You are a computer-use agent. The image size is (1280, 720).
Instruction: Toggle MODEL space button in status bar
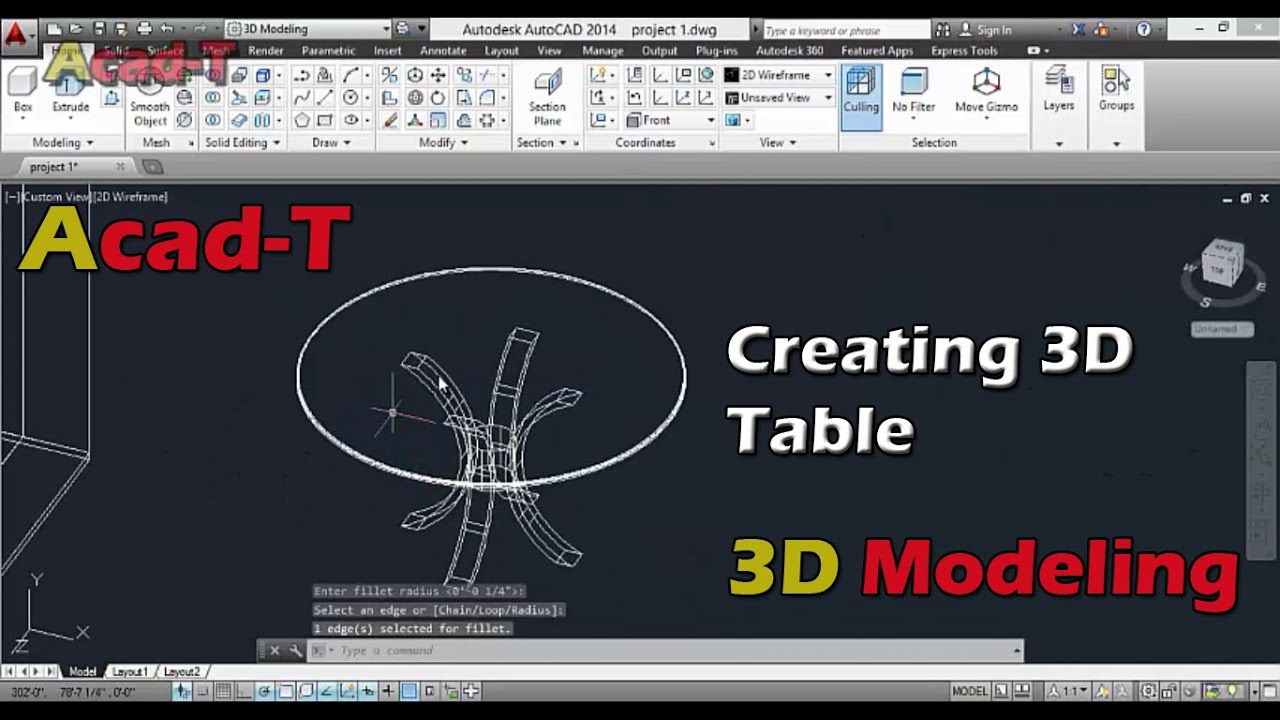click(x=969, y=691)
